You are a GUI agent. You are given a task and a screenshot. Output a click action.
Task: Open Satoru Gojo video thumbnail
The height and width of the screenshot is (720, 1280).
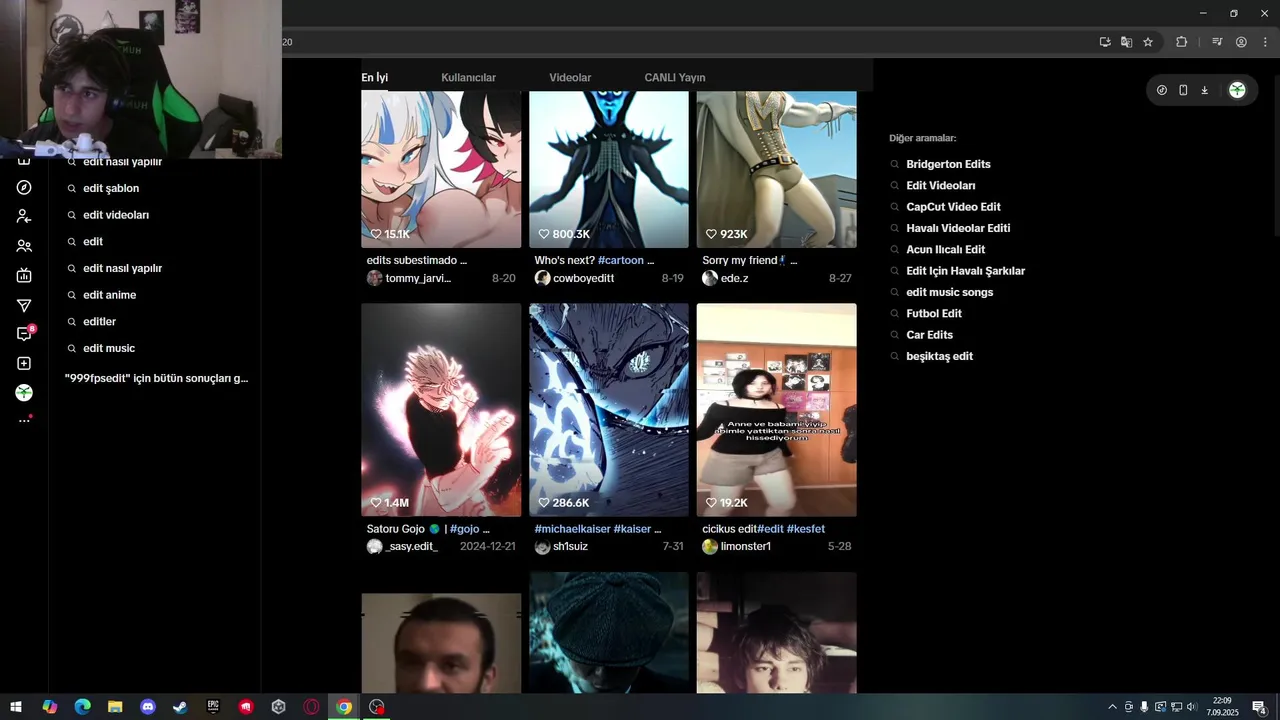pyautogui.click(x=441, y=410)
